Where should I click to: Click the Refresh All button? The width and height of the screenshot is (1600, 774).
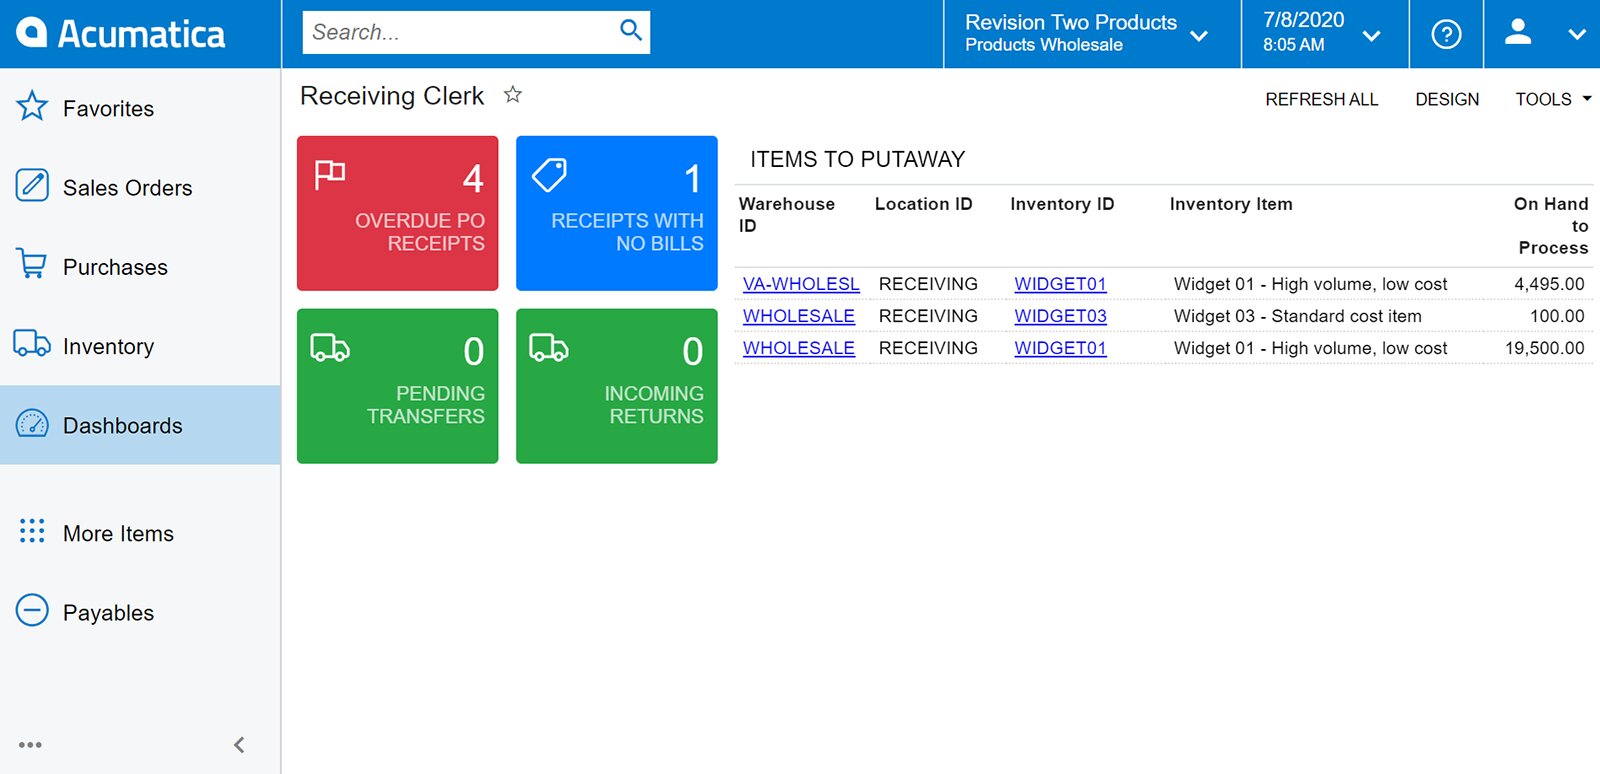(x=1321, y=99)
